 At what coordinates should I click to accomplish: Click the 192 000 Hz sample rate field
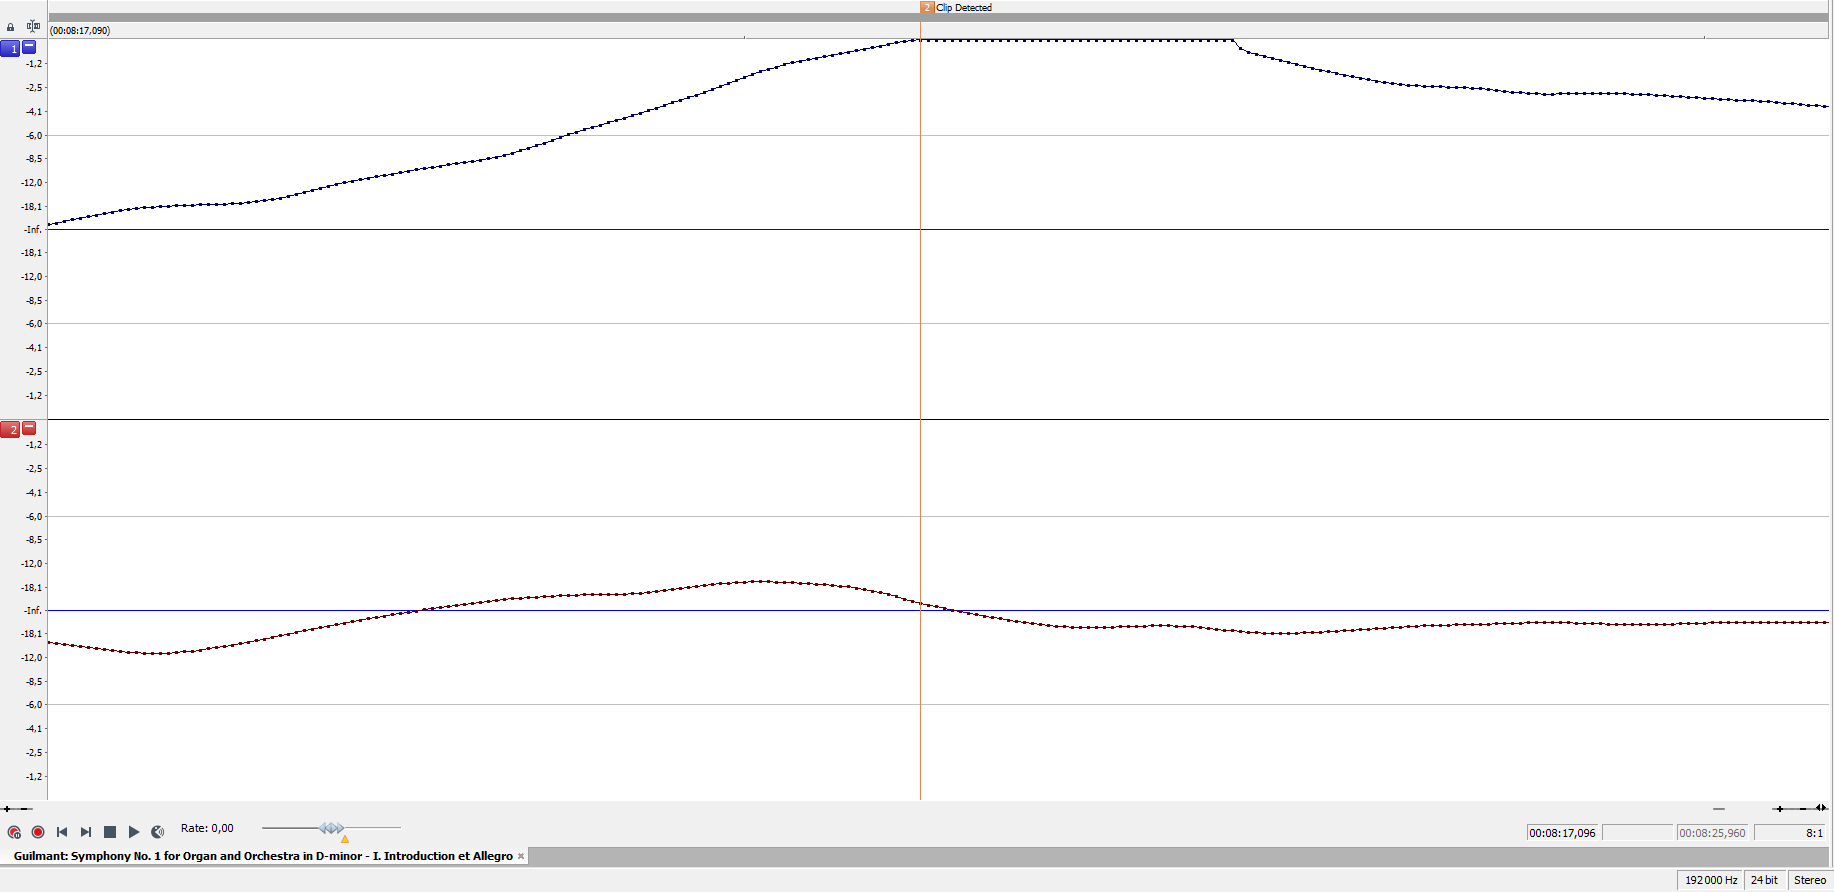click(x=1710, y=880)
